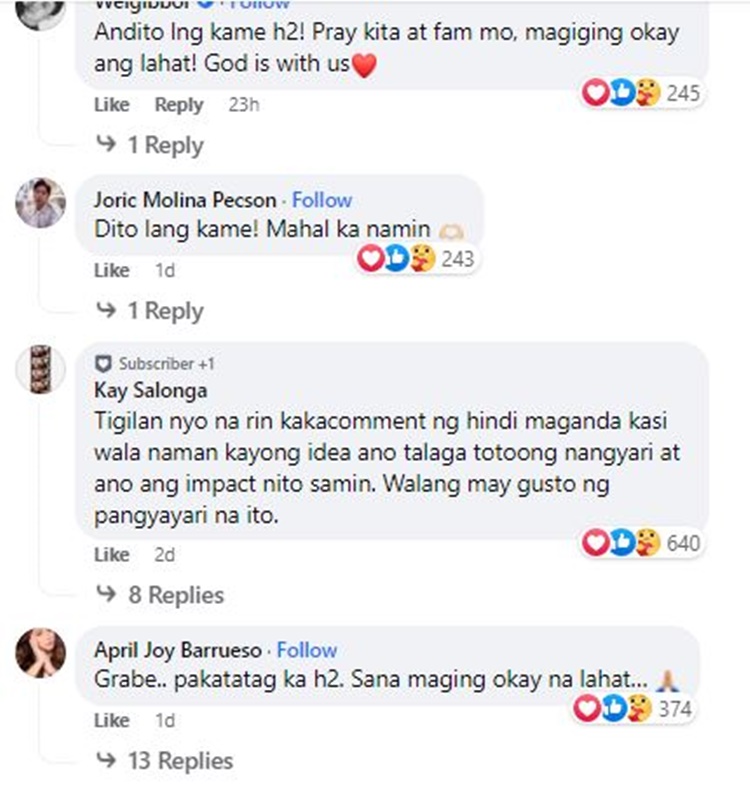Click heart reaction icon on Joric's comment
This screenshot has width=750, height=792.
click(x=370, y=259)
